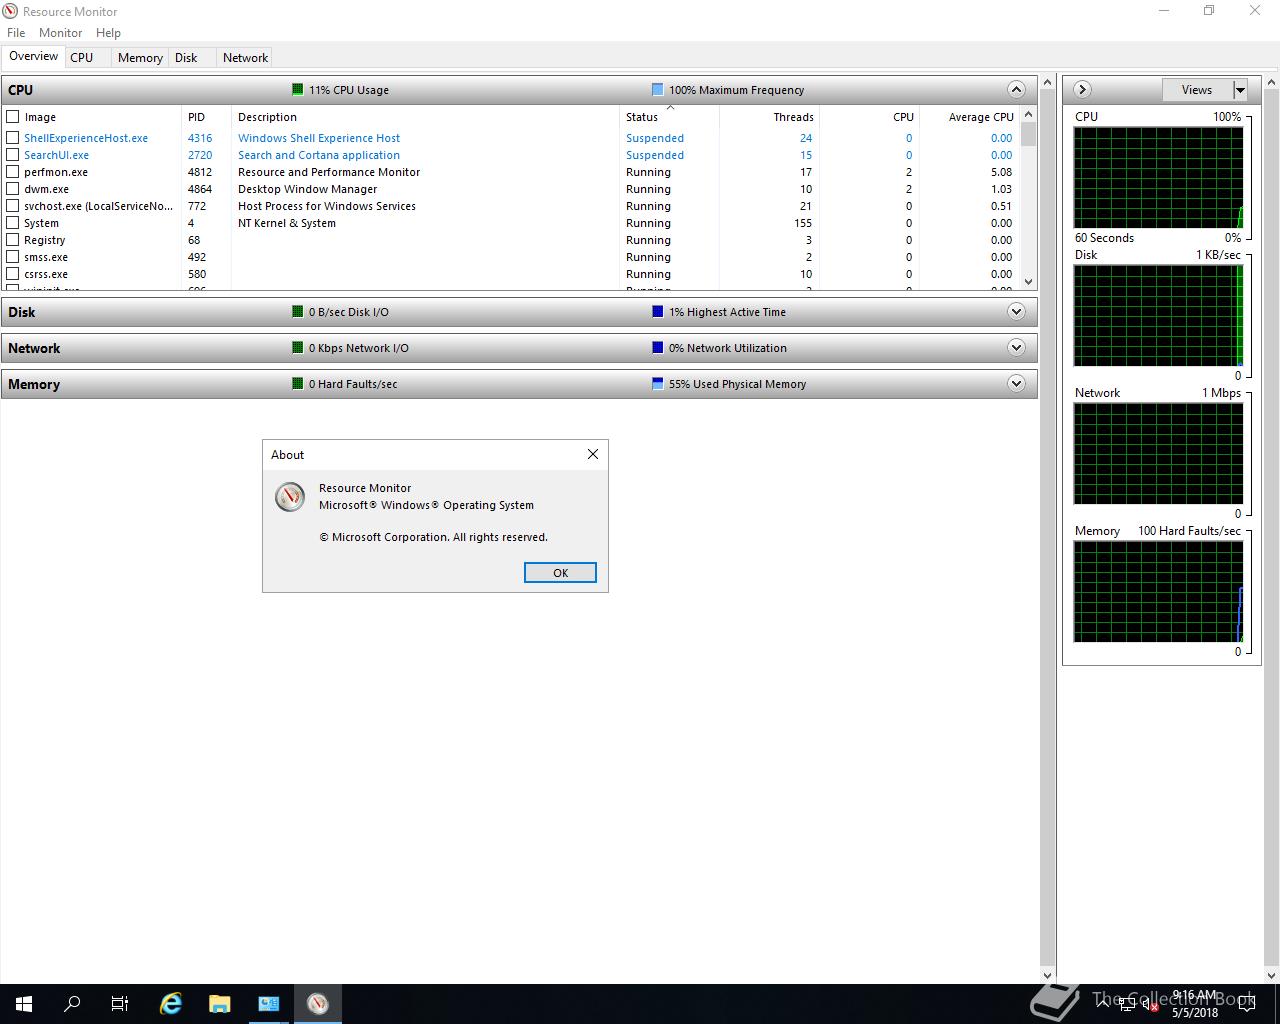Screen dimensions: 1280x1024
Task: Check the SearchUI.exe process checkbox
Action: [13, 155]
